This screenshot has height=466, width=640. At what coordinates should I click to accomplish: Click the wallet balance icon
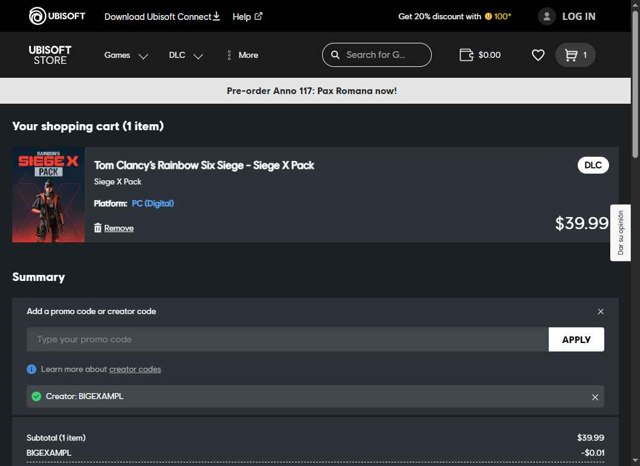[466, 55]
